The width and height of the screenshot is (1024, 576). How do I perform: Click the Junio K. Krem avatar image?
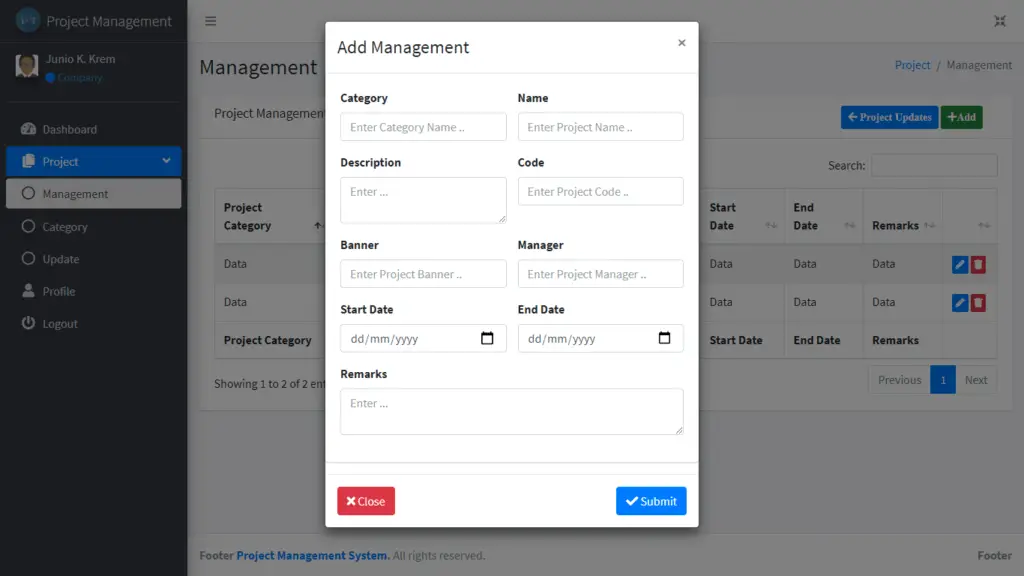pyautogui.click(x=29, y=67)
